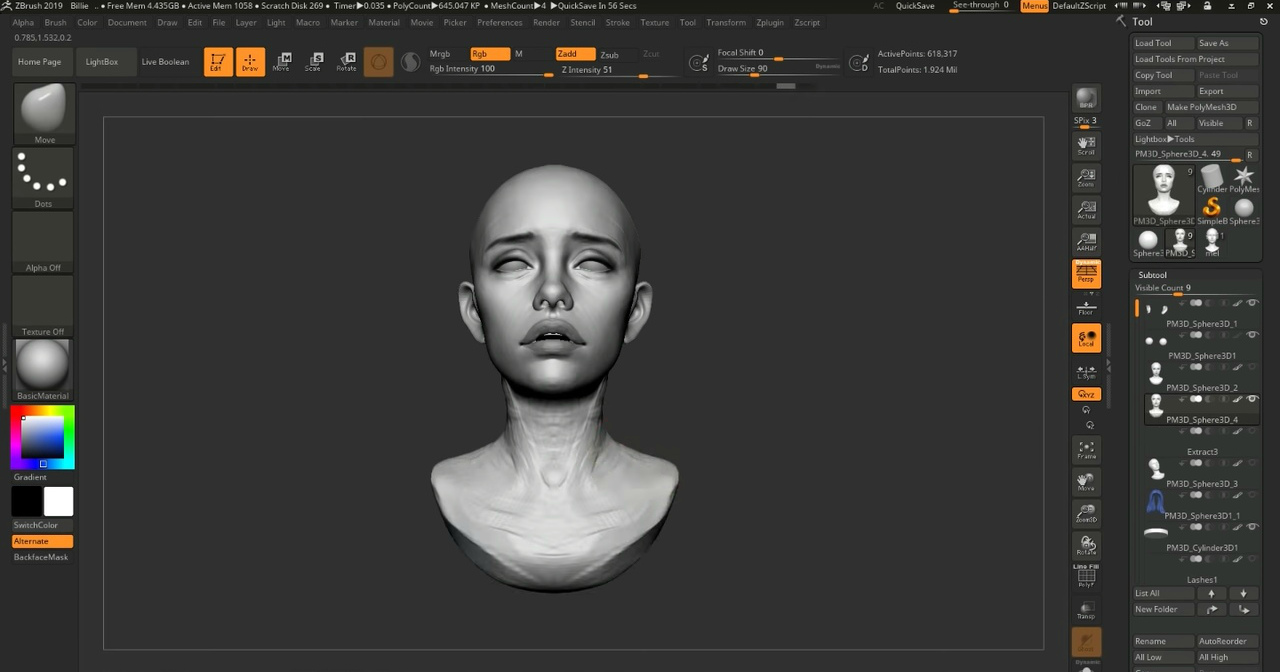The width and height of the screenshot is (1280, 672).
Task: Select the PM3D_Sphere3D_3 subtool row
Action: (1201, 472)
